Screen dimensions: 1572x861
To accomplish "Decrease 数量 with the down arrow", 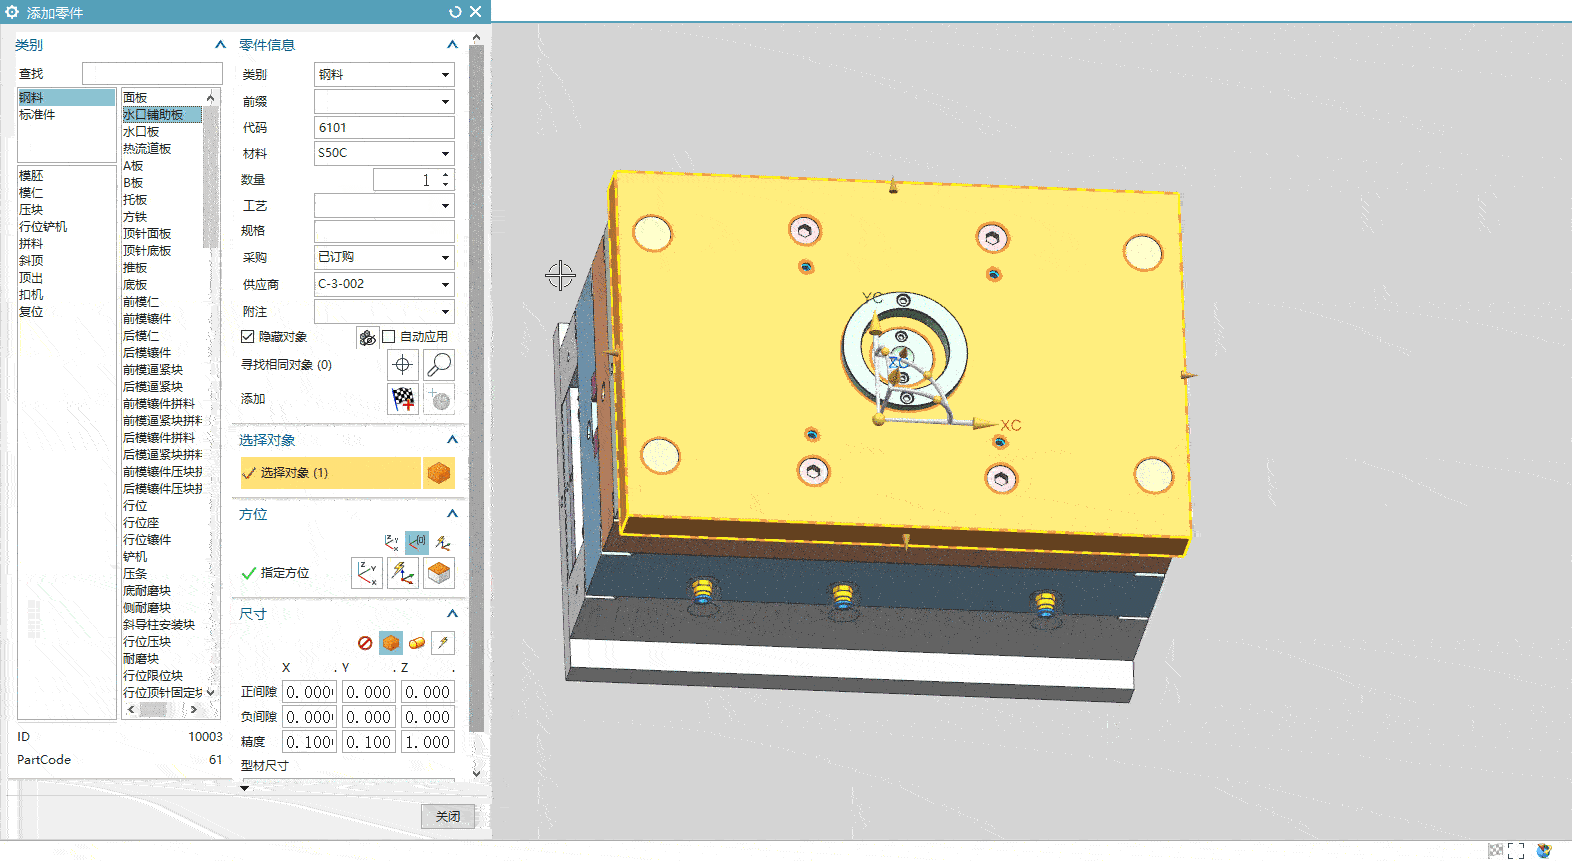I will tap(446, 185).
